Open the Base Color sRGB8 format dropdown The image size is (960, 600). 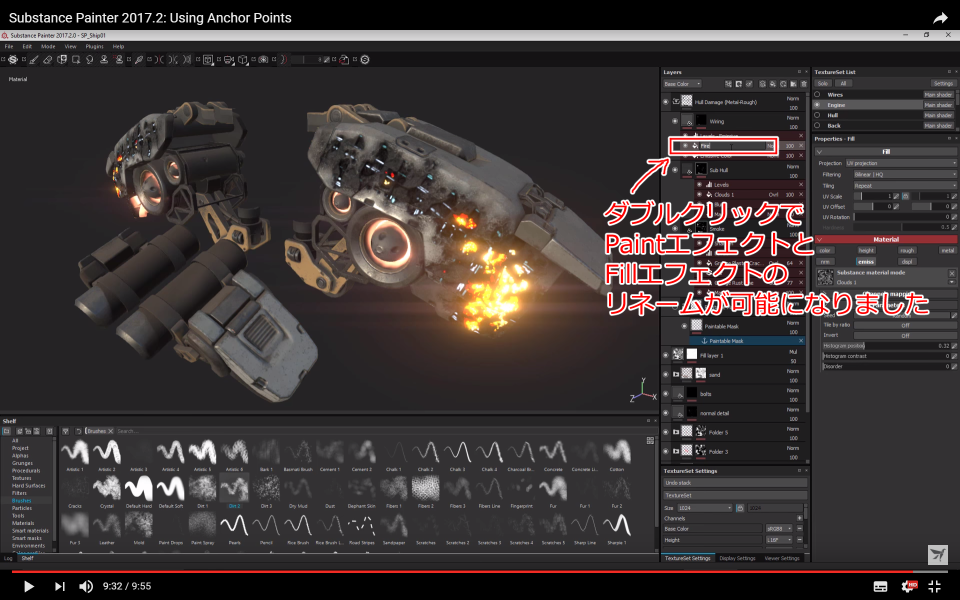pyautogui.click(x=779, y=528)
